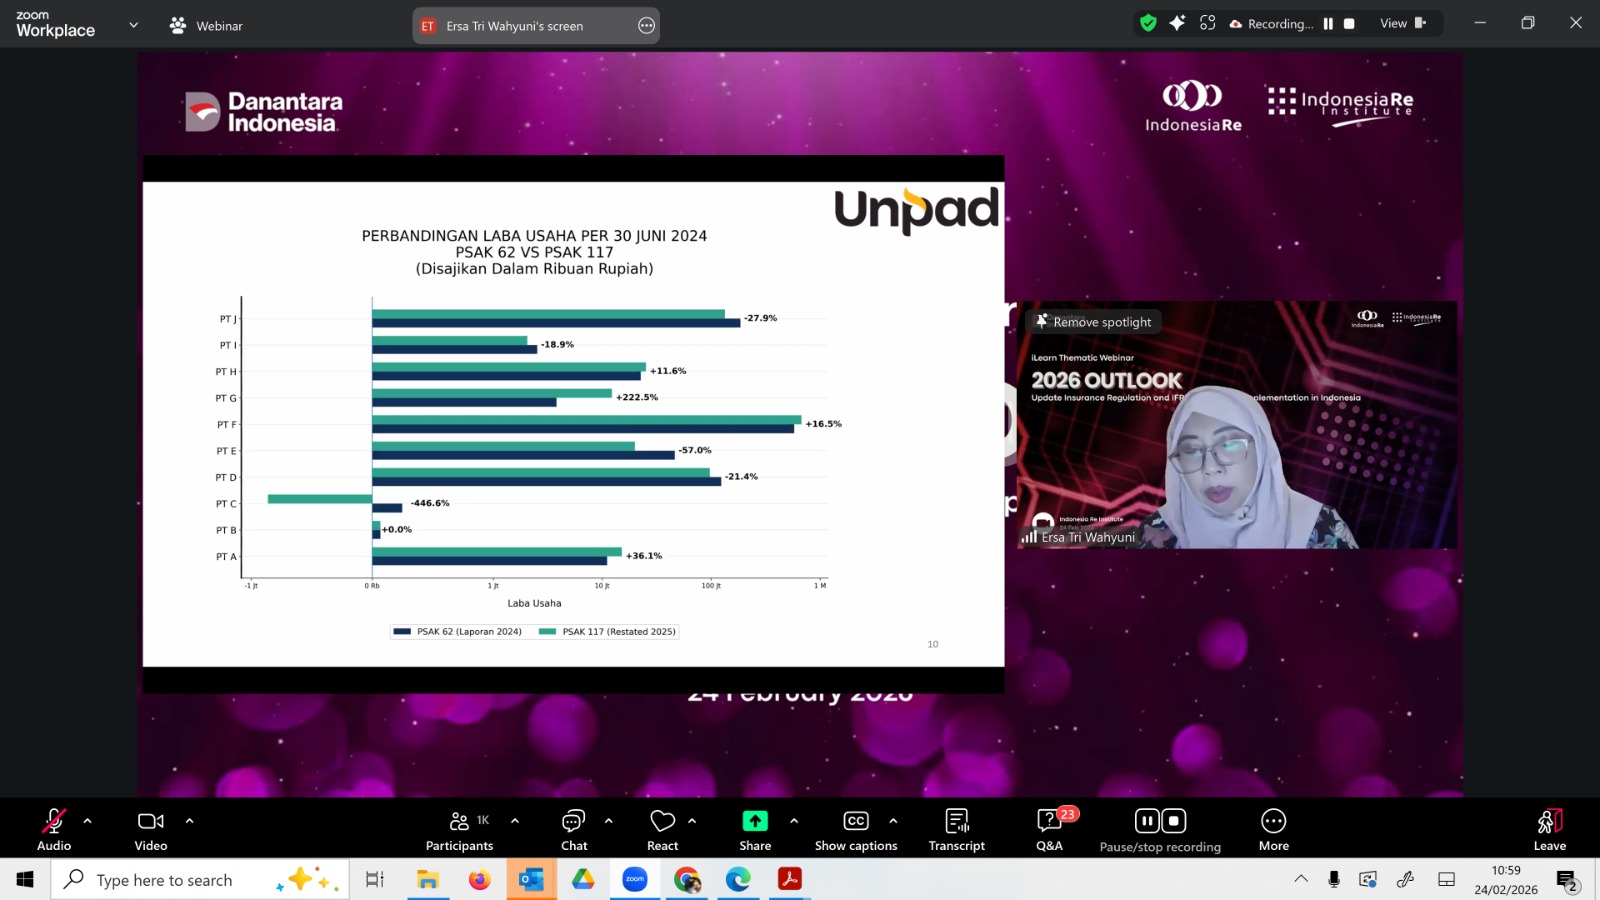Viewport: 1600px width, 900px height.
Task: Expand the video options chevron
Action: (189, 821)
